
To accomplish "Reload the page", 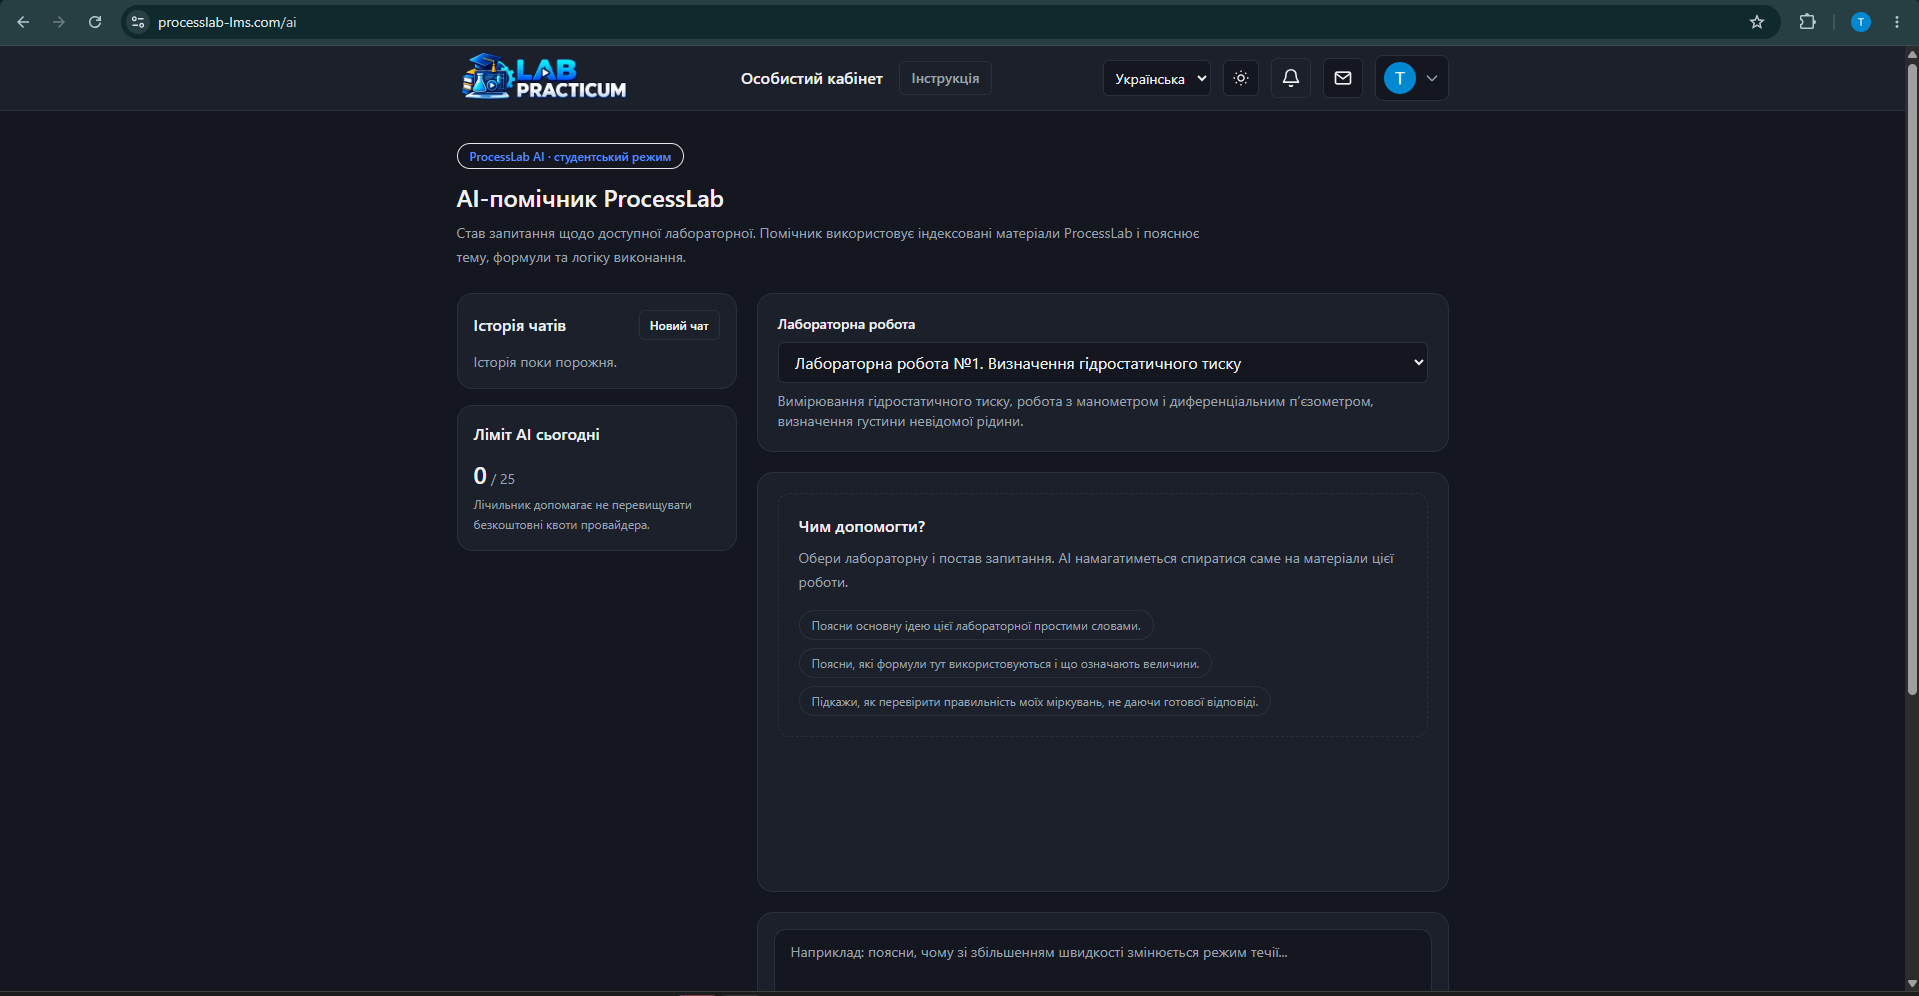I will pos(95,22).
